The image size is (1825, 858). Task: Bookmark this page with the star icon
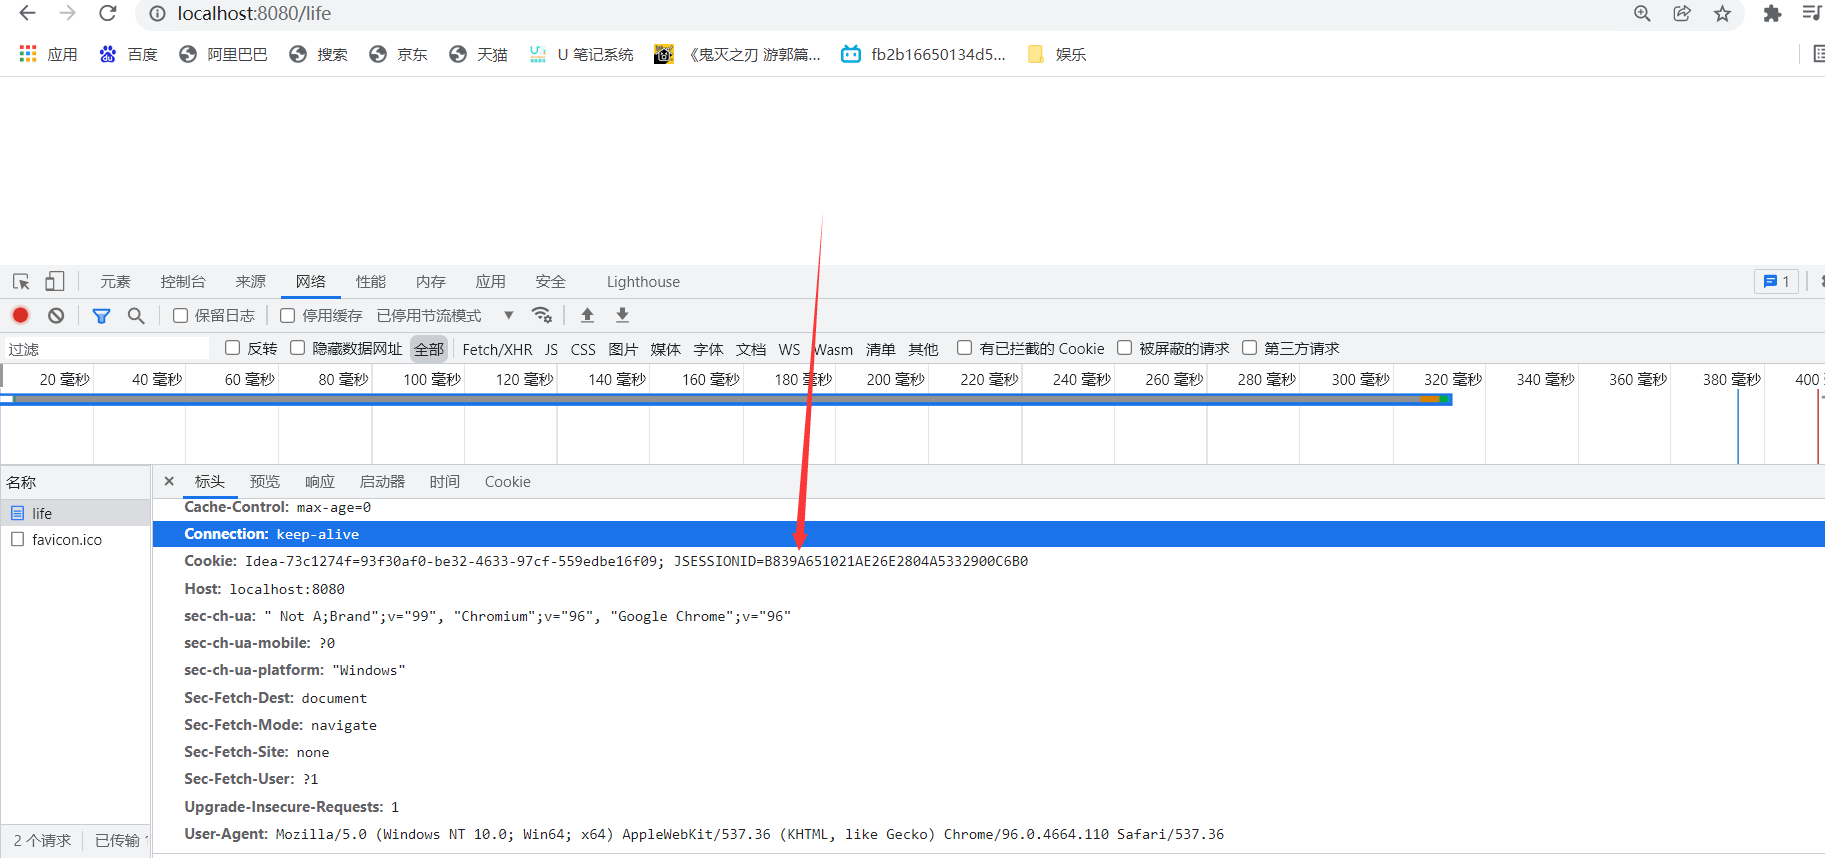1722,13
